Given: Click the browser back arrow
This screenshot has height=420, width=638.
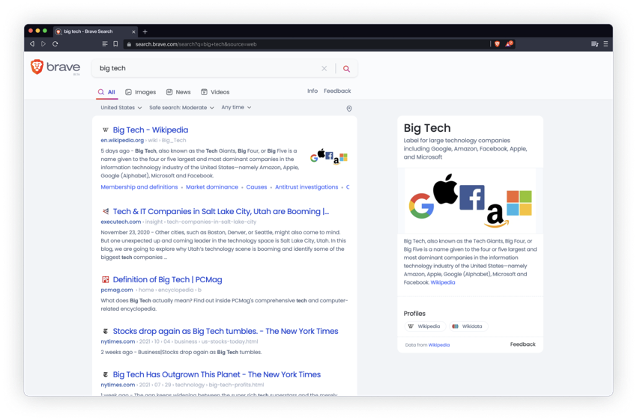Looking at the screenshot, I should [32, 44].
